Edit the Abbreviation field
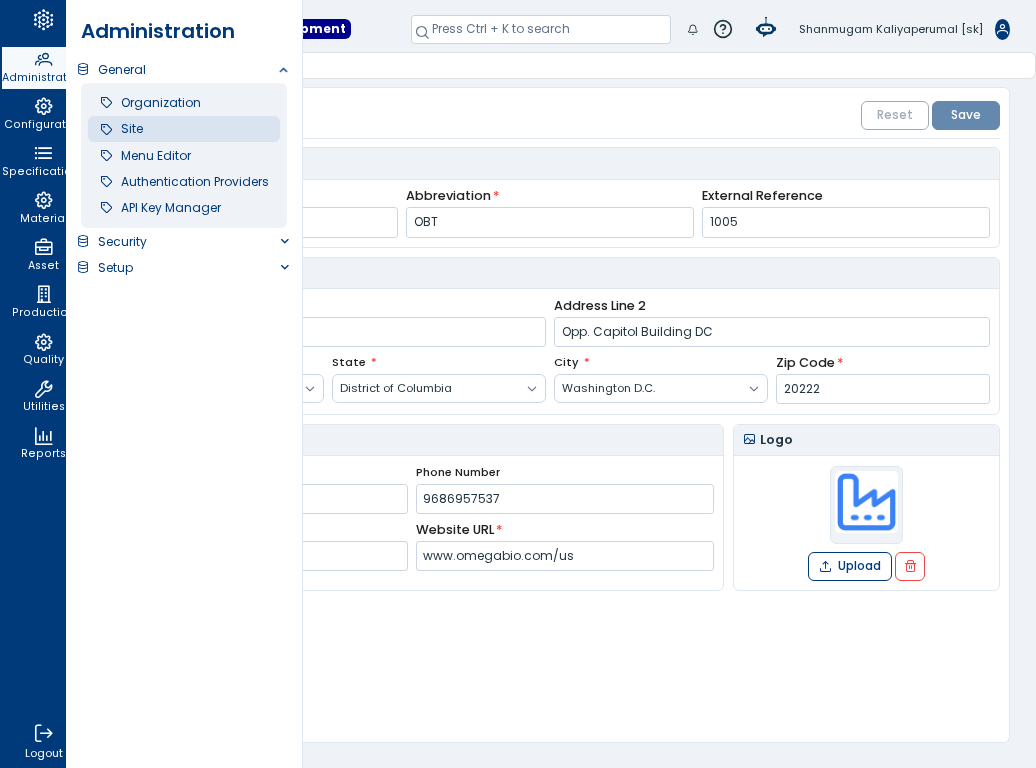The image size is (1036, 768). (550, 222)
